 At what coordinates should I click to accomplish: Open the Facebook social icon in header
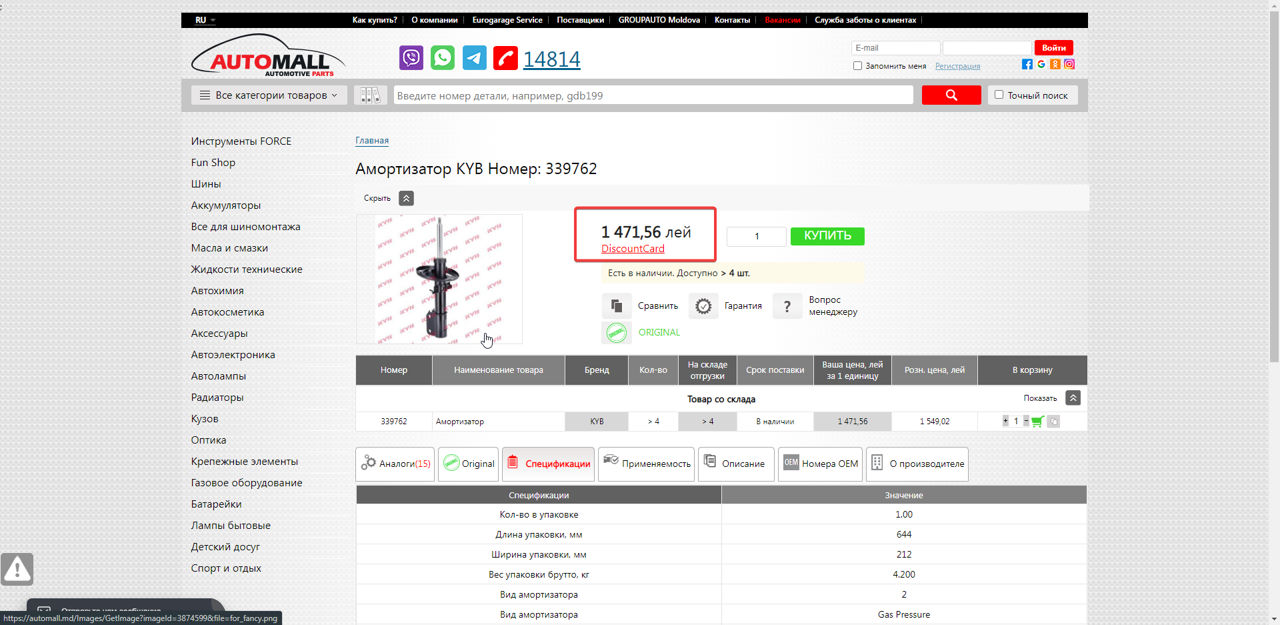click(1027, 64)
